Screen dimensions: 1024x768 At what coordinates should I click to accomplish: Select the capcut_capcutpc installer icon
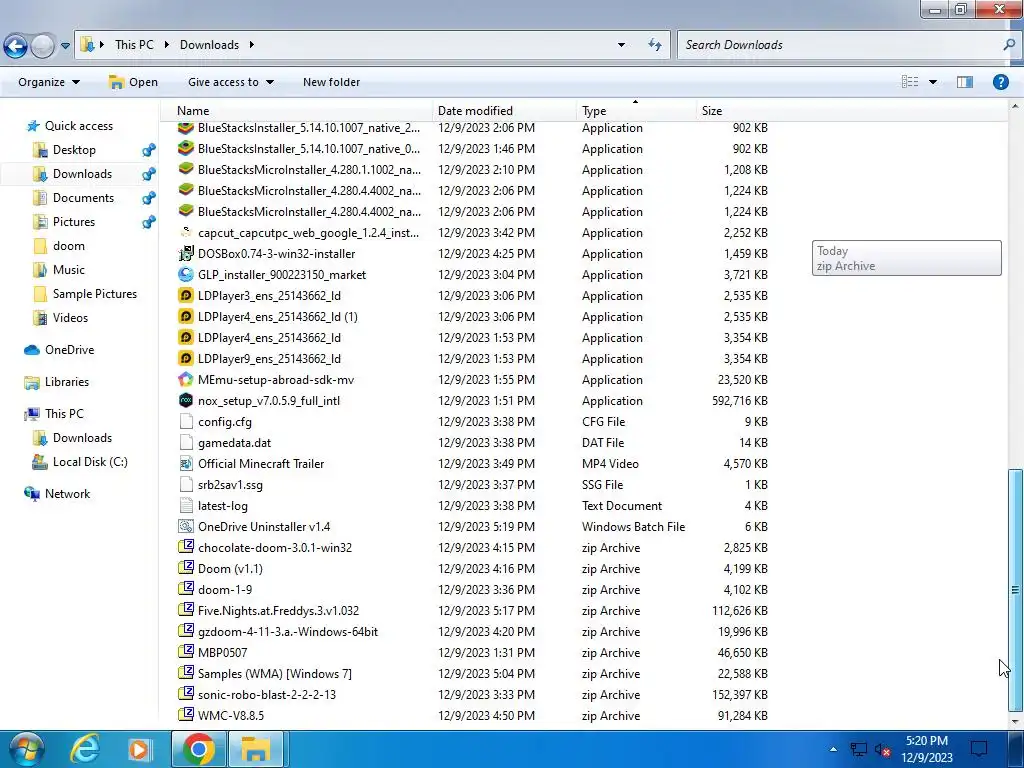pyautogui.click(x=186, y=232)
